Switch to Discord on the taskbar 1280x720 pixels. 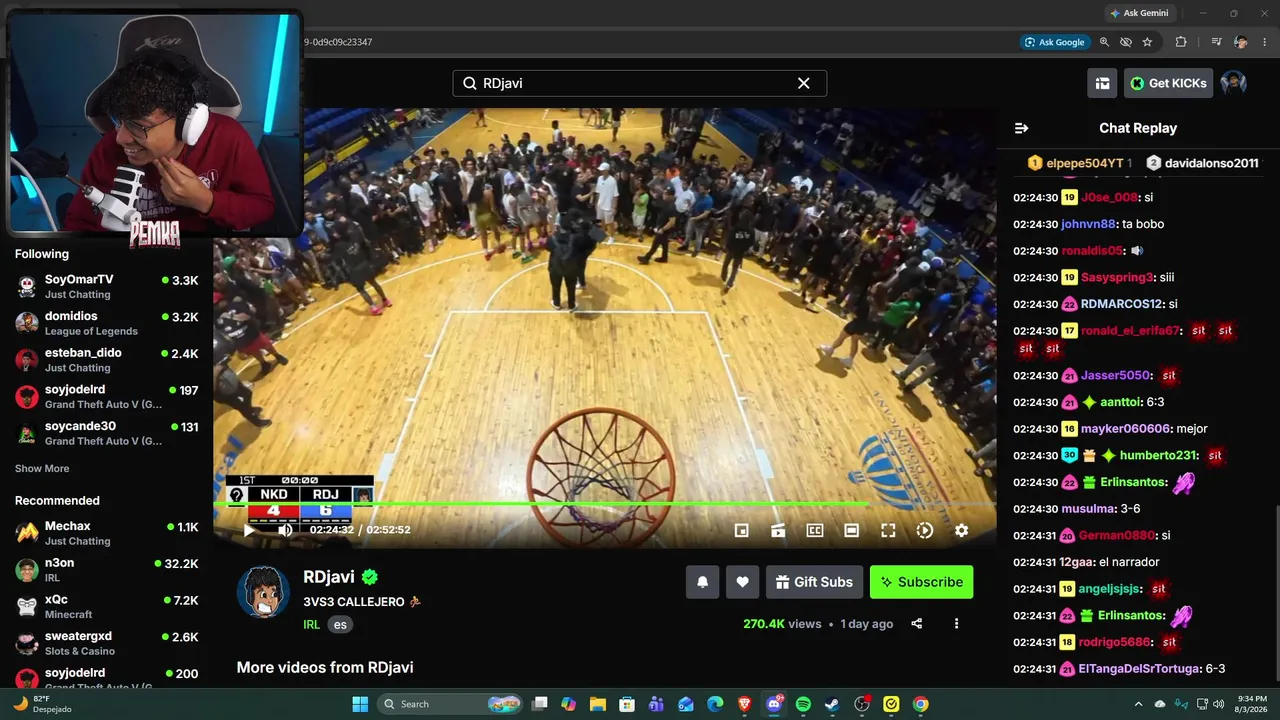coord(774,704)
